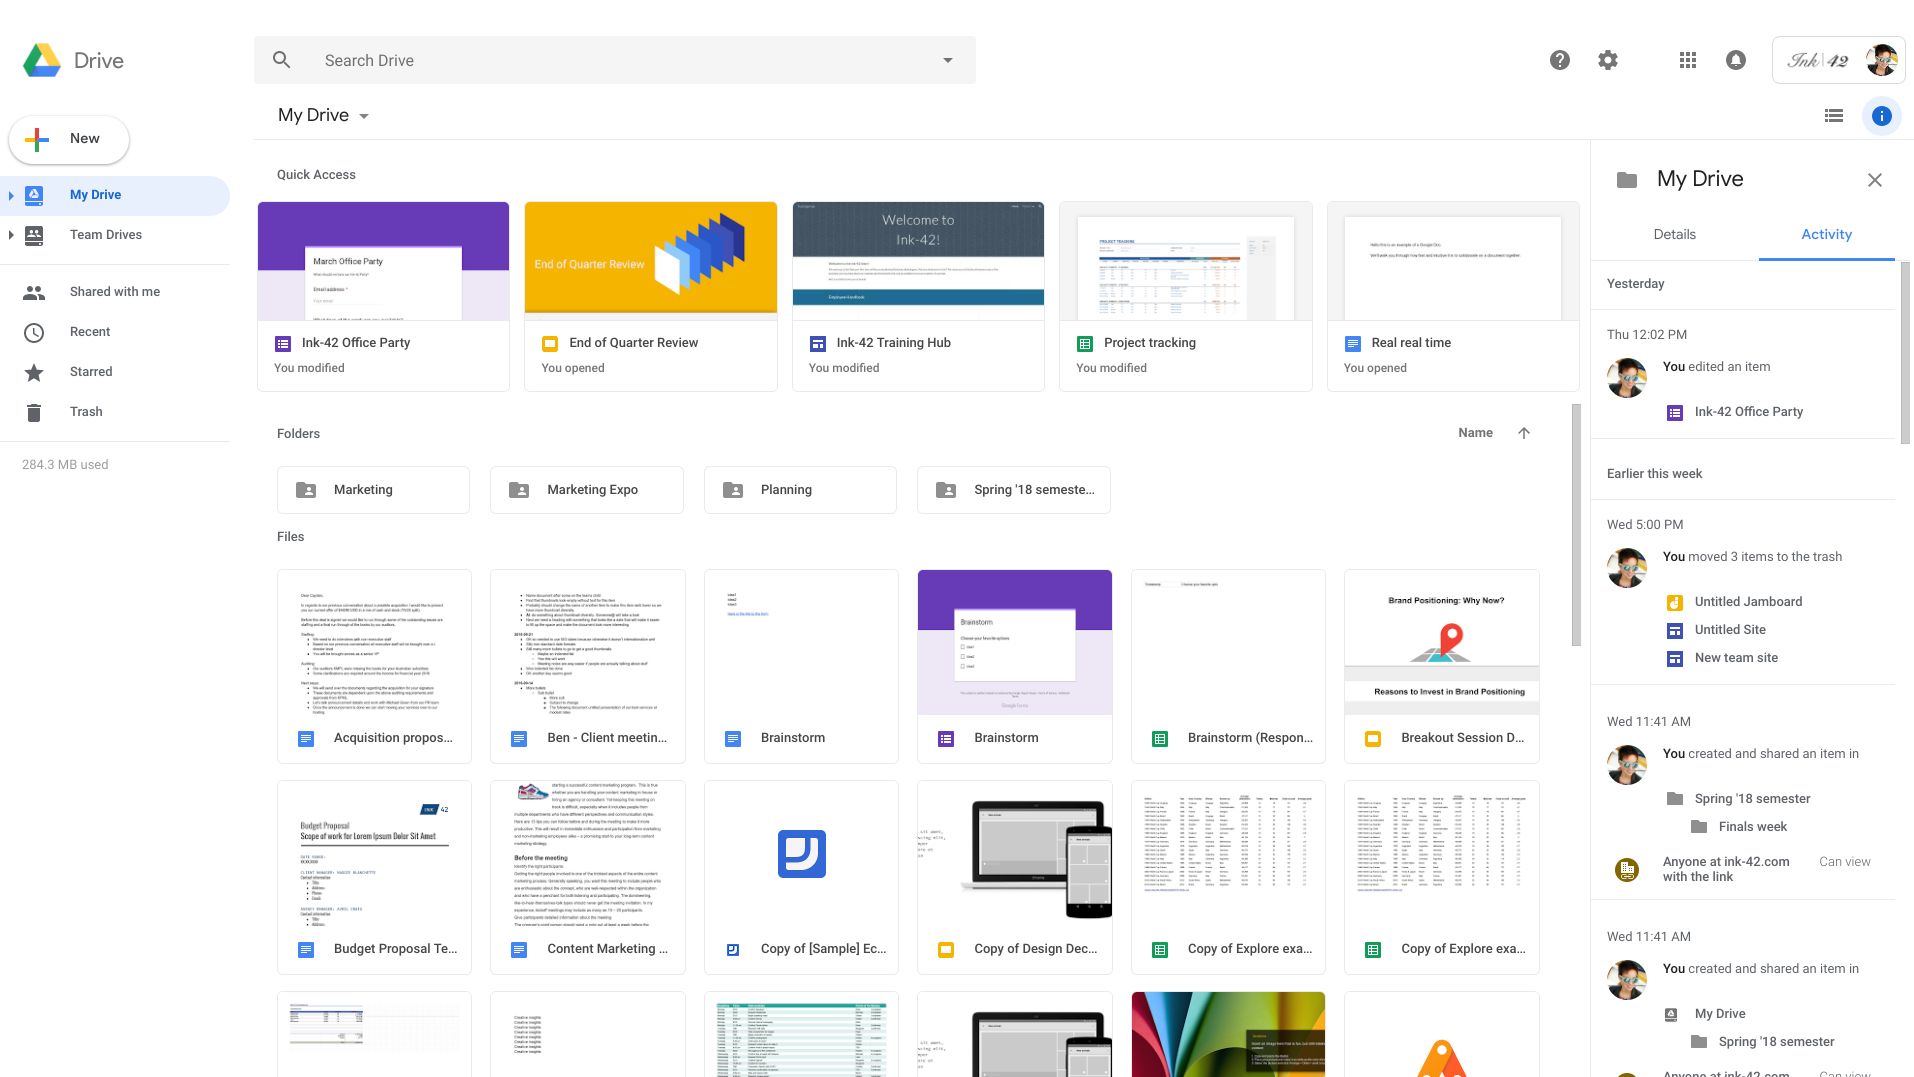Click Project tracking Sheets icon
The image size is (1914, 1077).
click(1085, 343)
